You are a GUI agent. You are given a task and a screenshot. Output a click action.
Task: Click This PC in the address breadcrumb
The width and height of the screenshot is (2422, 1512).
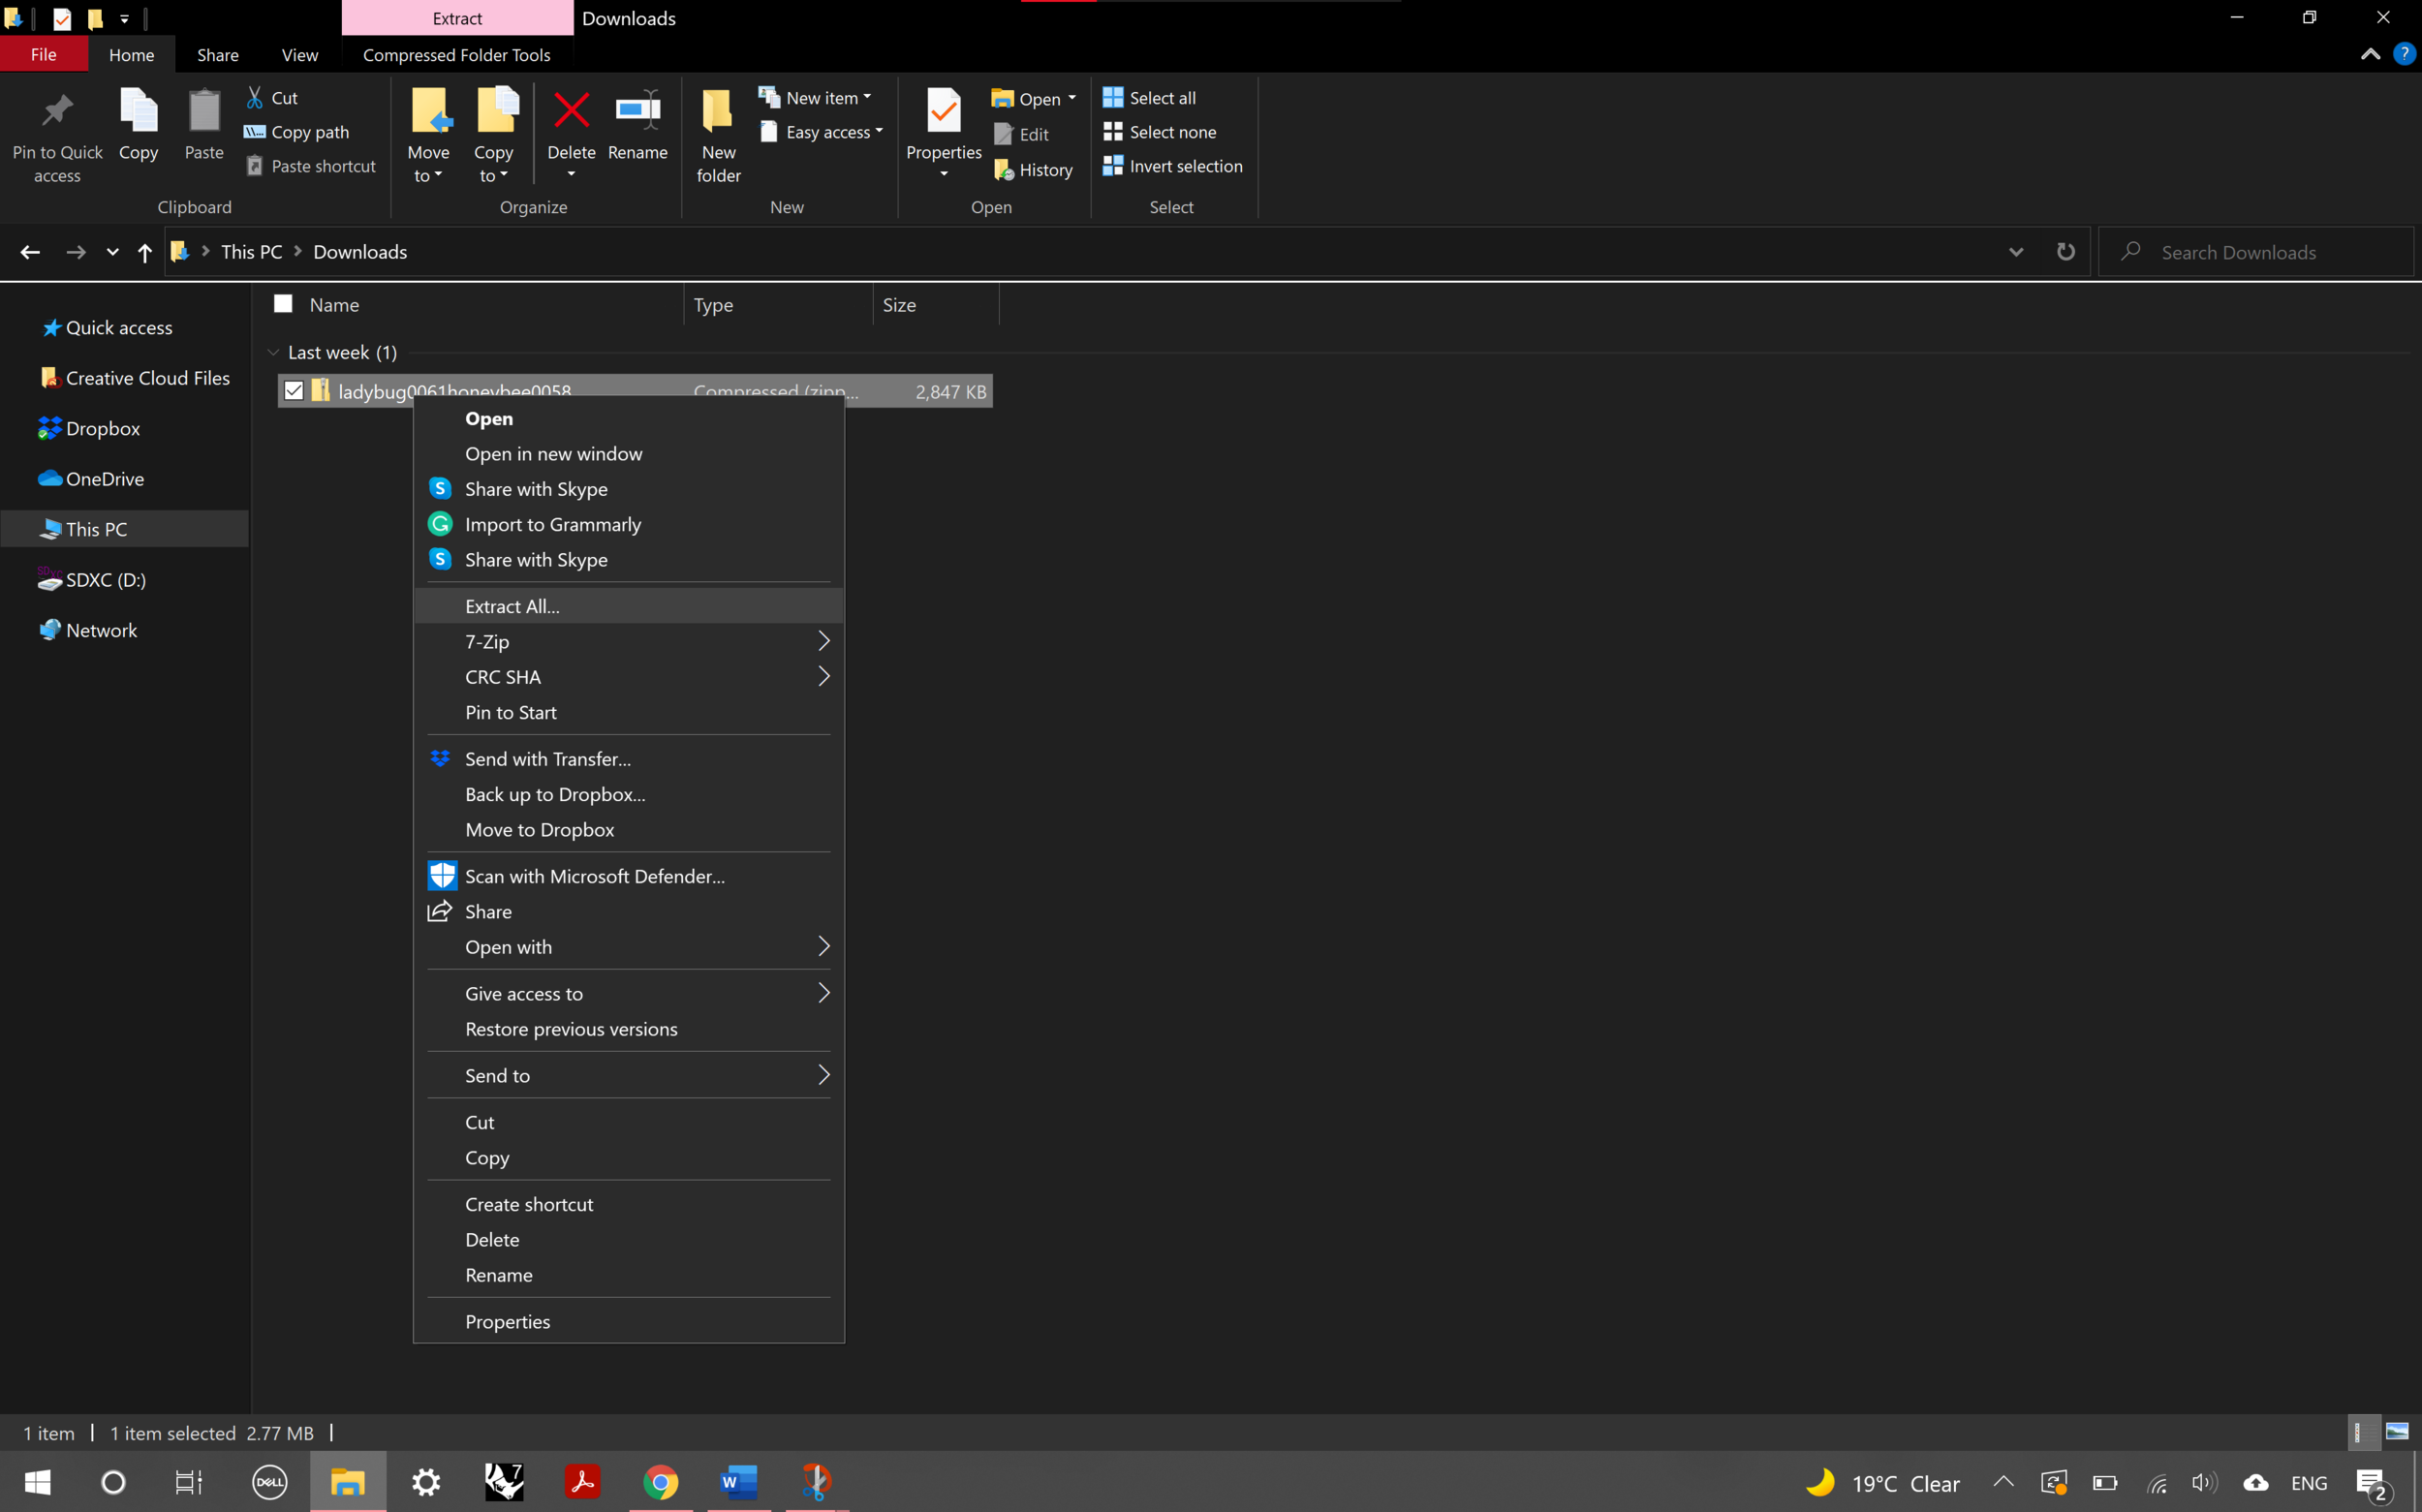[251, 252]
